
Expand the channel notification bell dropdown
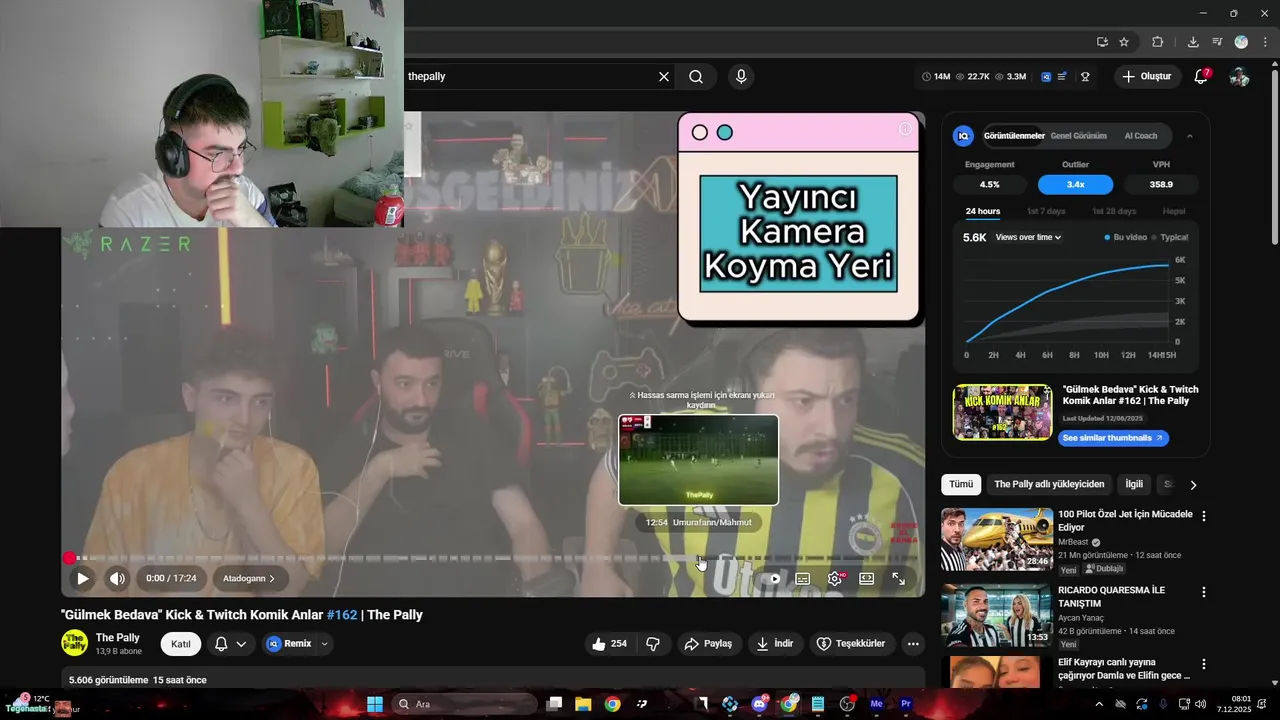click(x=241, y=644)
